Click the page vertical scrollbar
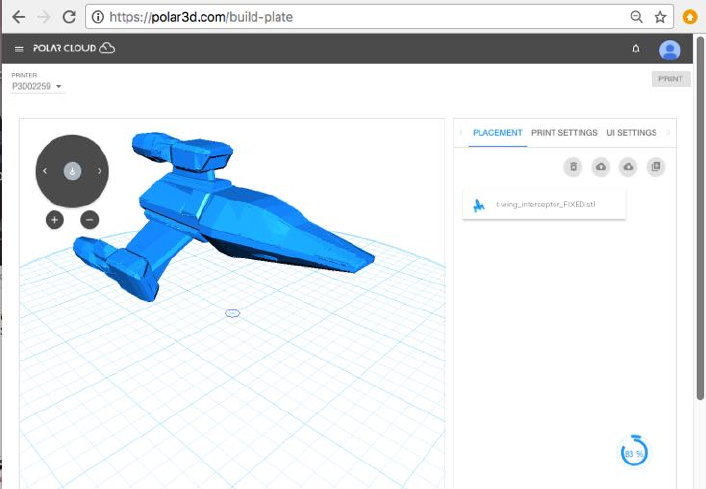The image size is (706, 489). (700, 218)
